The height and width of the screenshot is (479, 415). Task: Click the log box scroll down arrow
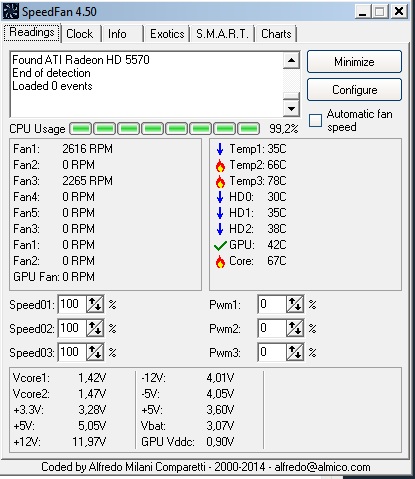[x=291, y=108]
